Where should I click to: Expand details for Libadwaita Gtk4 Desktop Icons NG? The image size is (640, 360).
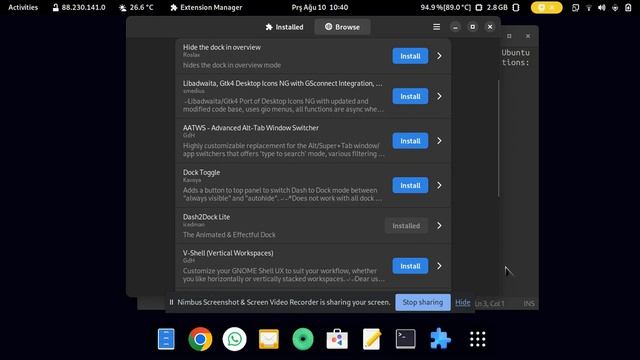[439, 96]
